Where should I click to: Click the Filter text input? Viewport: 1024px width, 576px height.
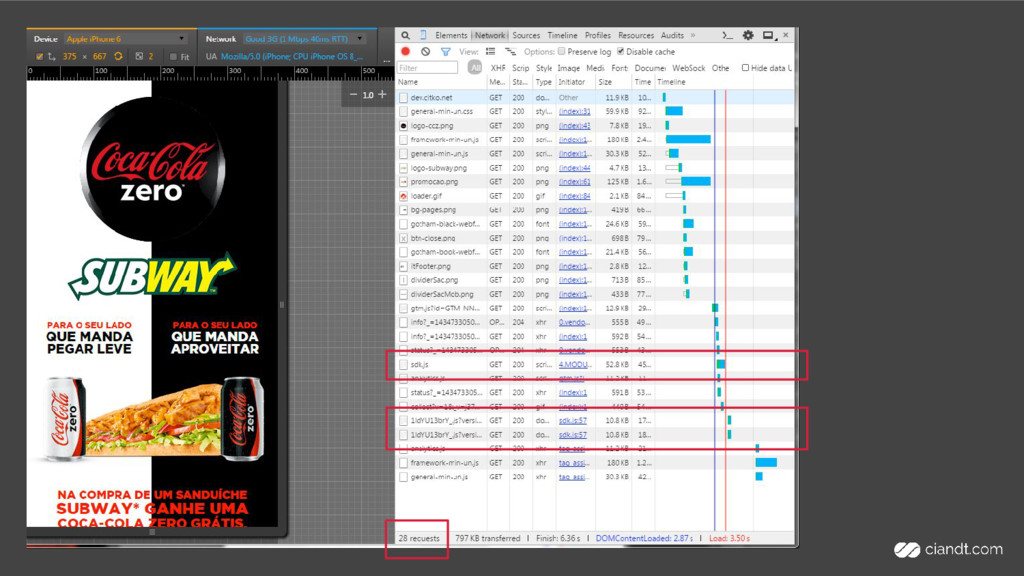point(428,68)
